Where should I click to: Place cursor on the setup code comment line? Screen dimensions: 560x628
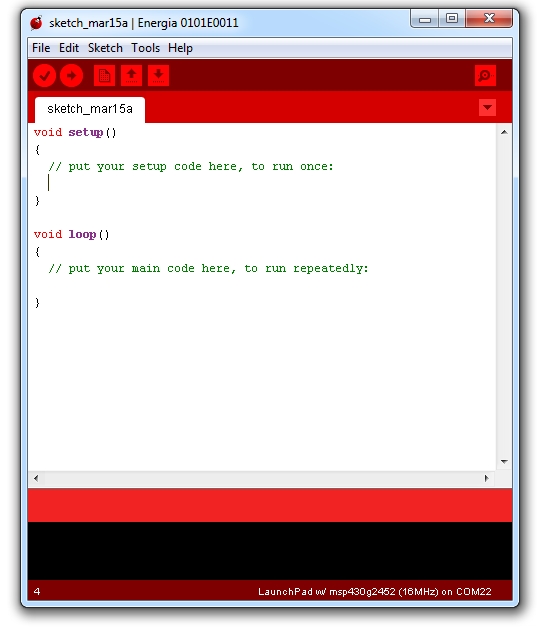pos(191,166)
